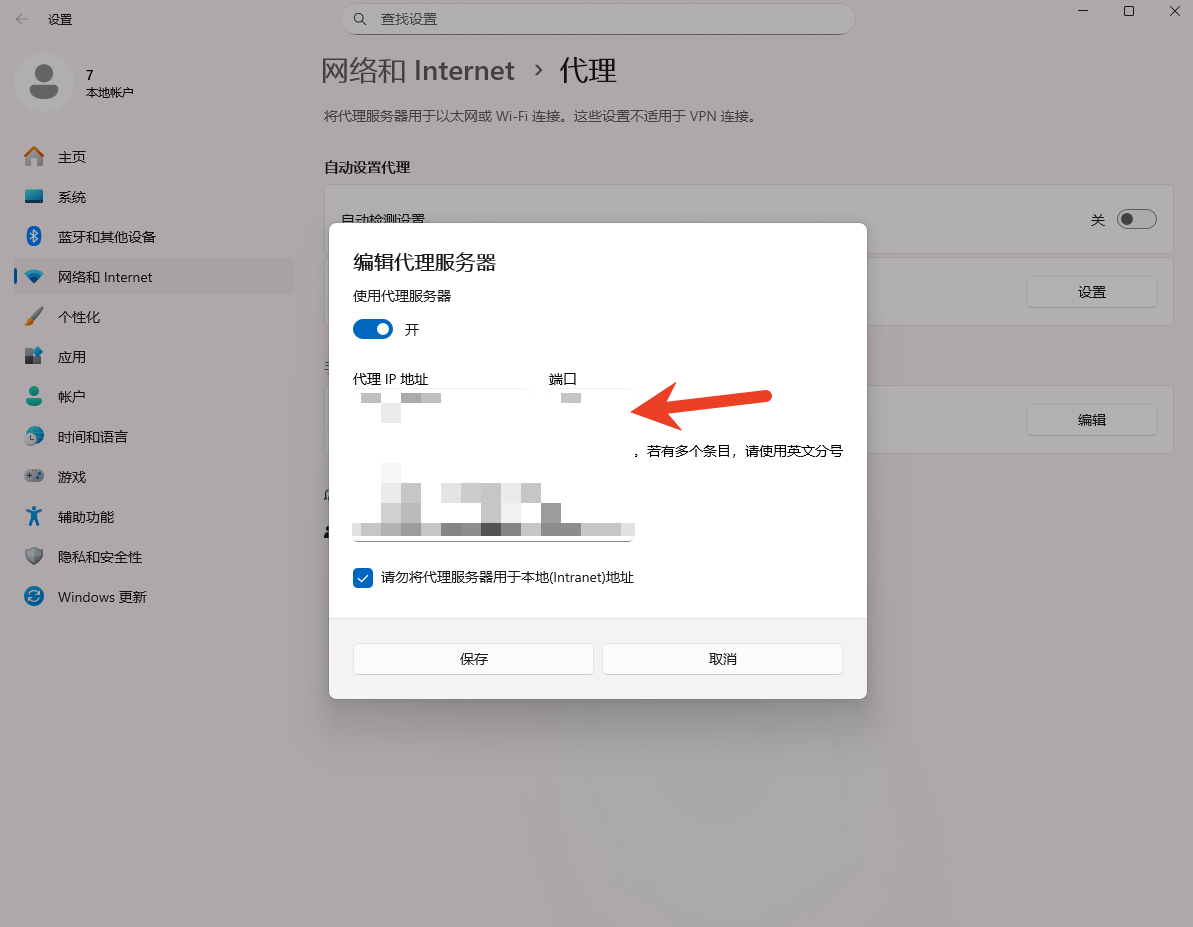1193x927 pixels.
Task: Click the back arrow in title bar
Action: (x=22, y=19)
